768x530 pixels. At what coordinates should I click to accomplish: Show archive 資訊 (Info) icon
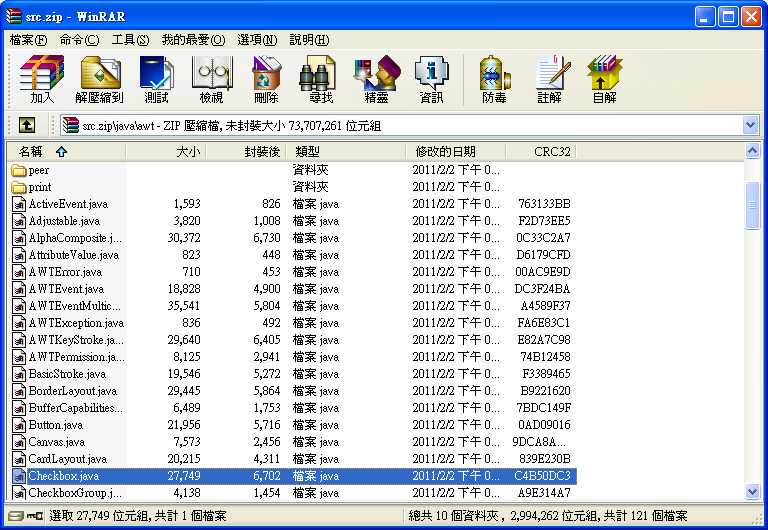click(432, 79)
